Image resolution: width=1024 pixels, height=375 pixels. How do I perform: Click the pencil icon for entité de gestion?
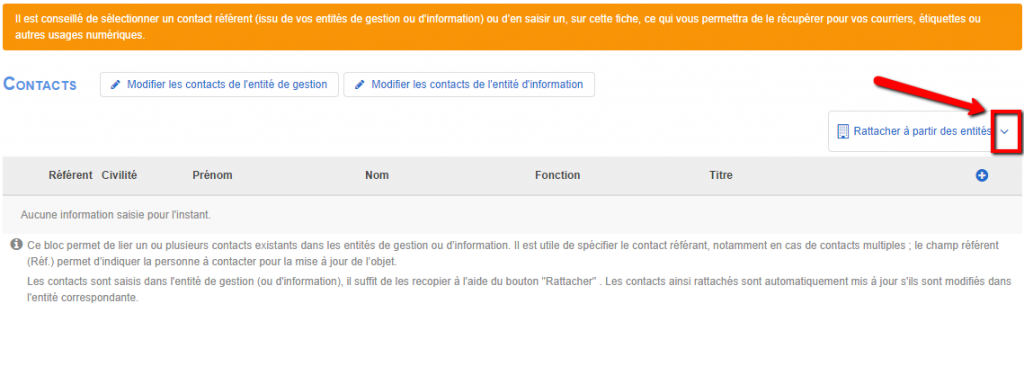pyautogui.click(x=116, y=85)
